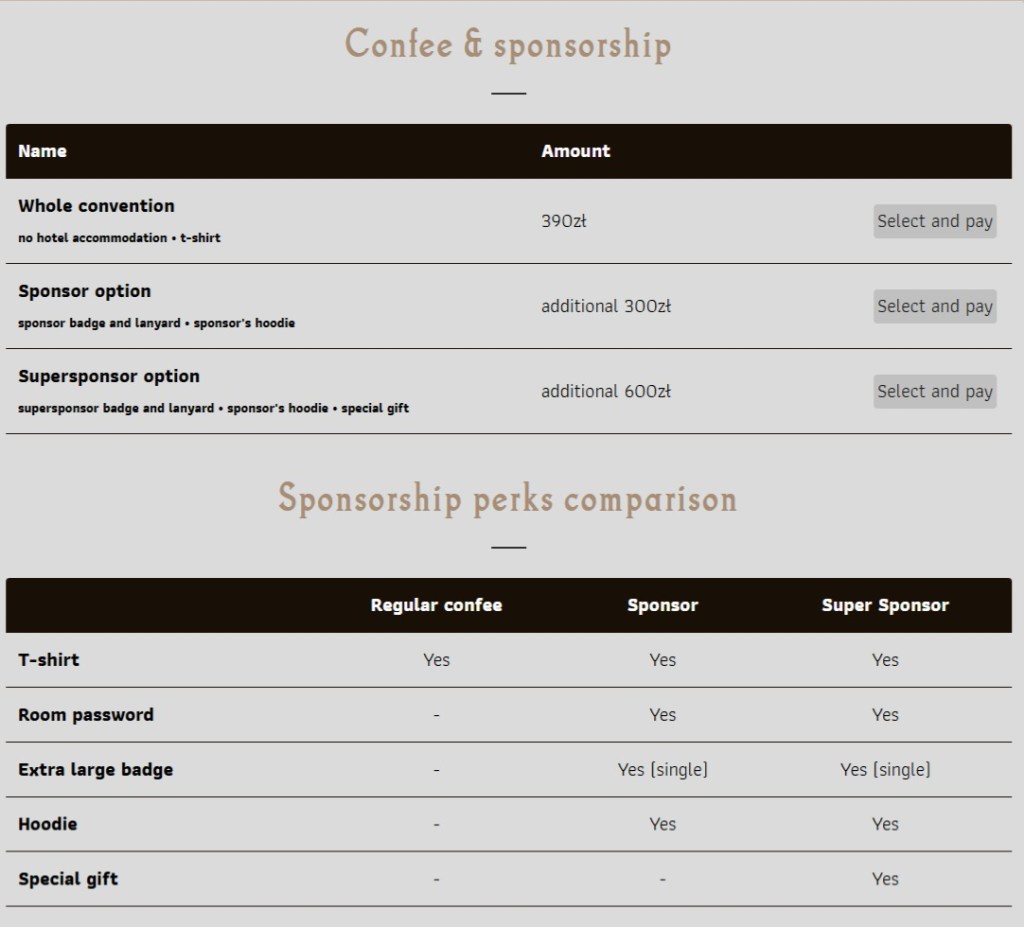Select the Sponsor option row title
1024x927 pixels.
[x=84, y=291]
